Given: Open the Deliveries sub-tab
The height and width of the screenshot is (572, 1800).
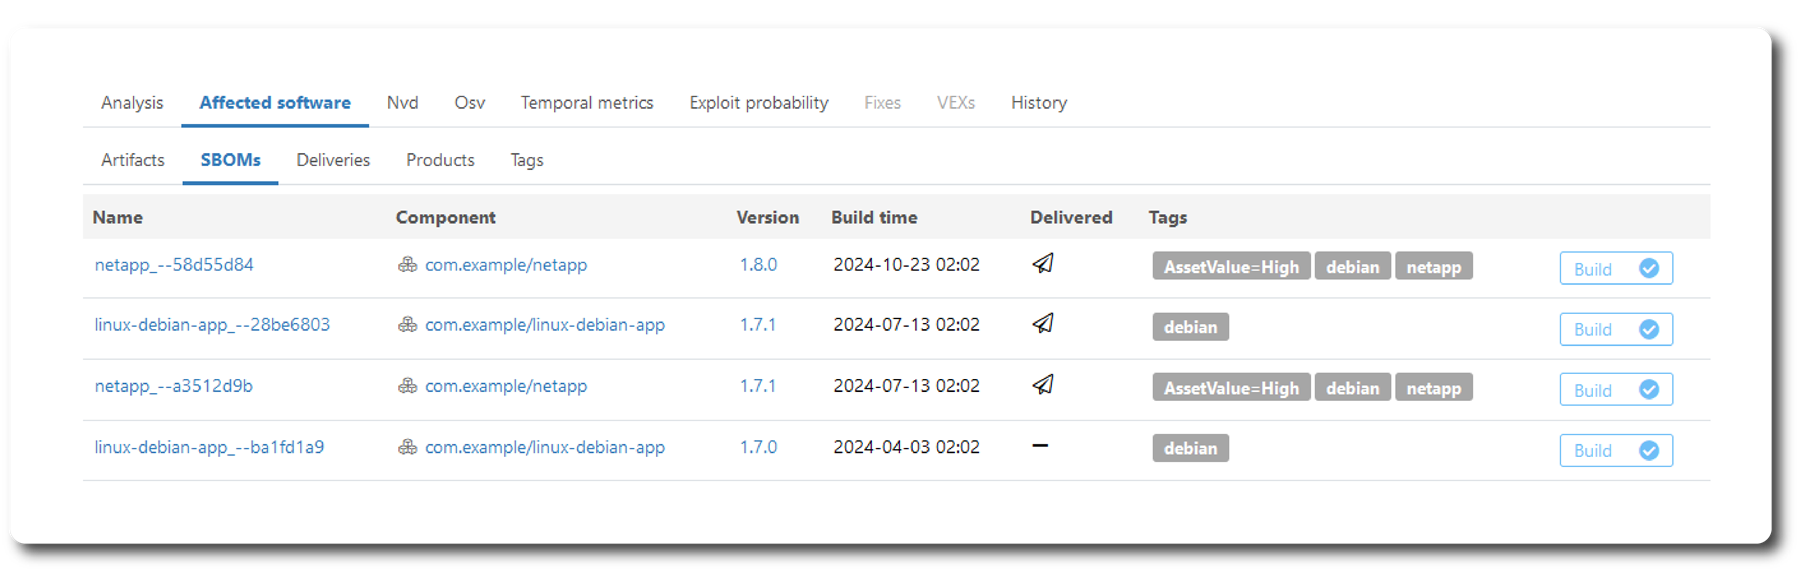Looking at the screenshot, I should [333, 160].
